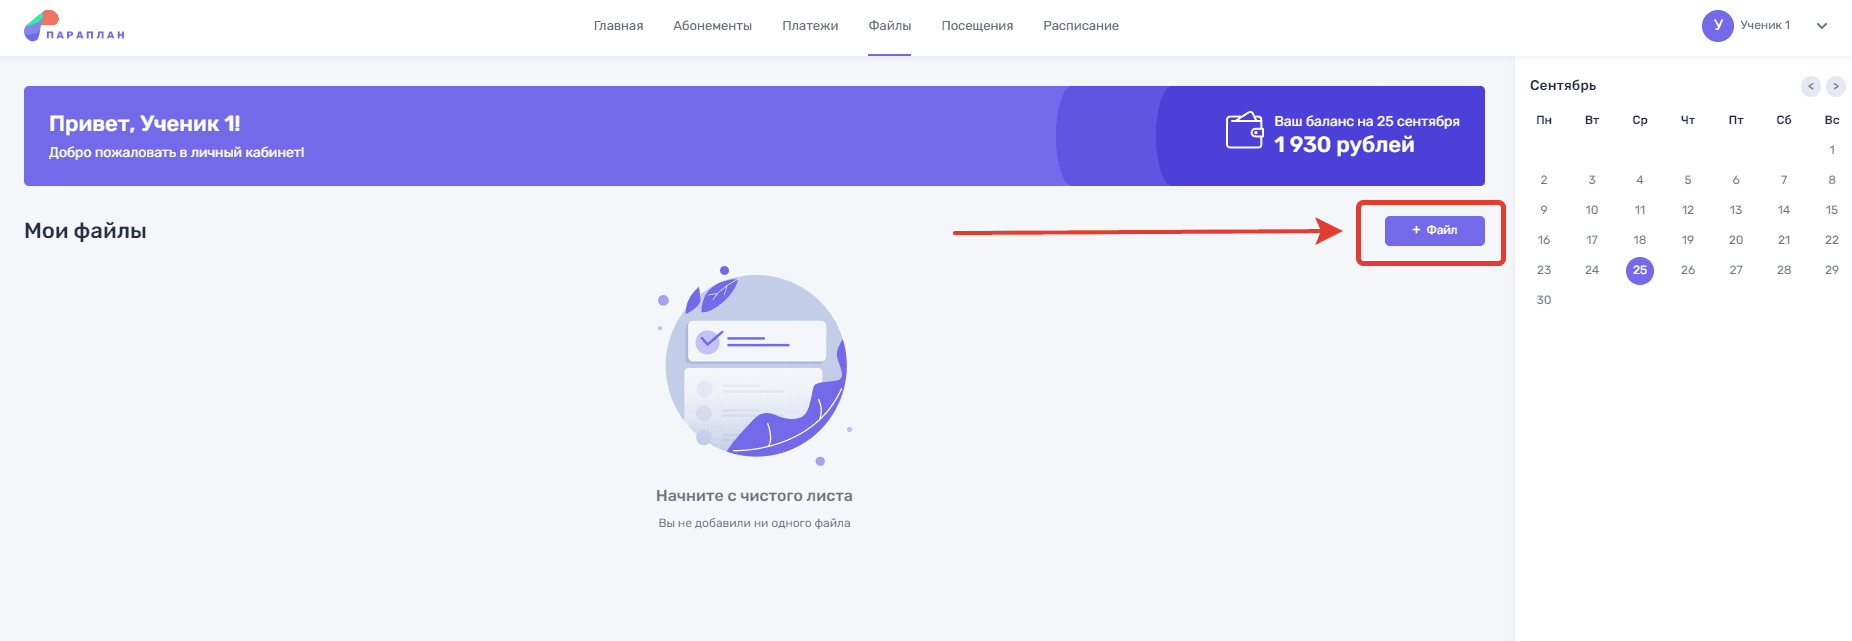Image resolution: width=1852 pixels, height=641 pixels.
Task: Click the Параплан logo
Action: pyautogui.click(x=74, y=26)
